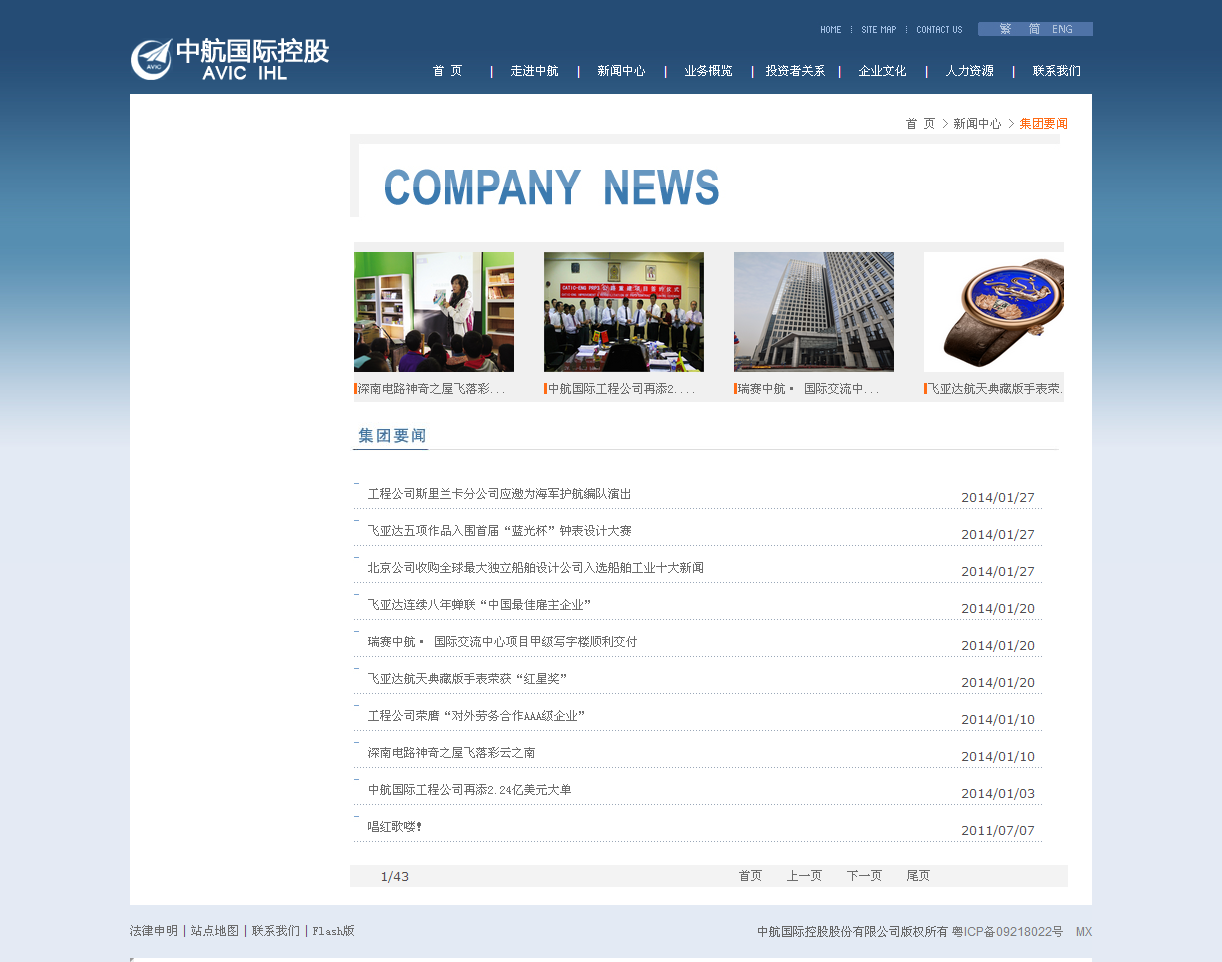This screenshot has width=1222, height=962.
Task: Click the blue watch news thumbnail
Action: pos(994,311)
